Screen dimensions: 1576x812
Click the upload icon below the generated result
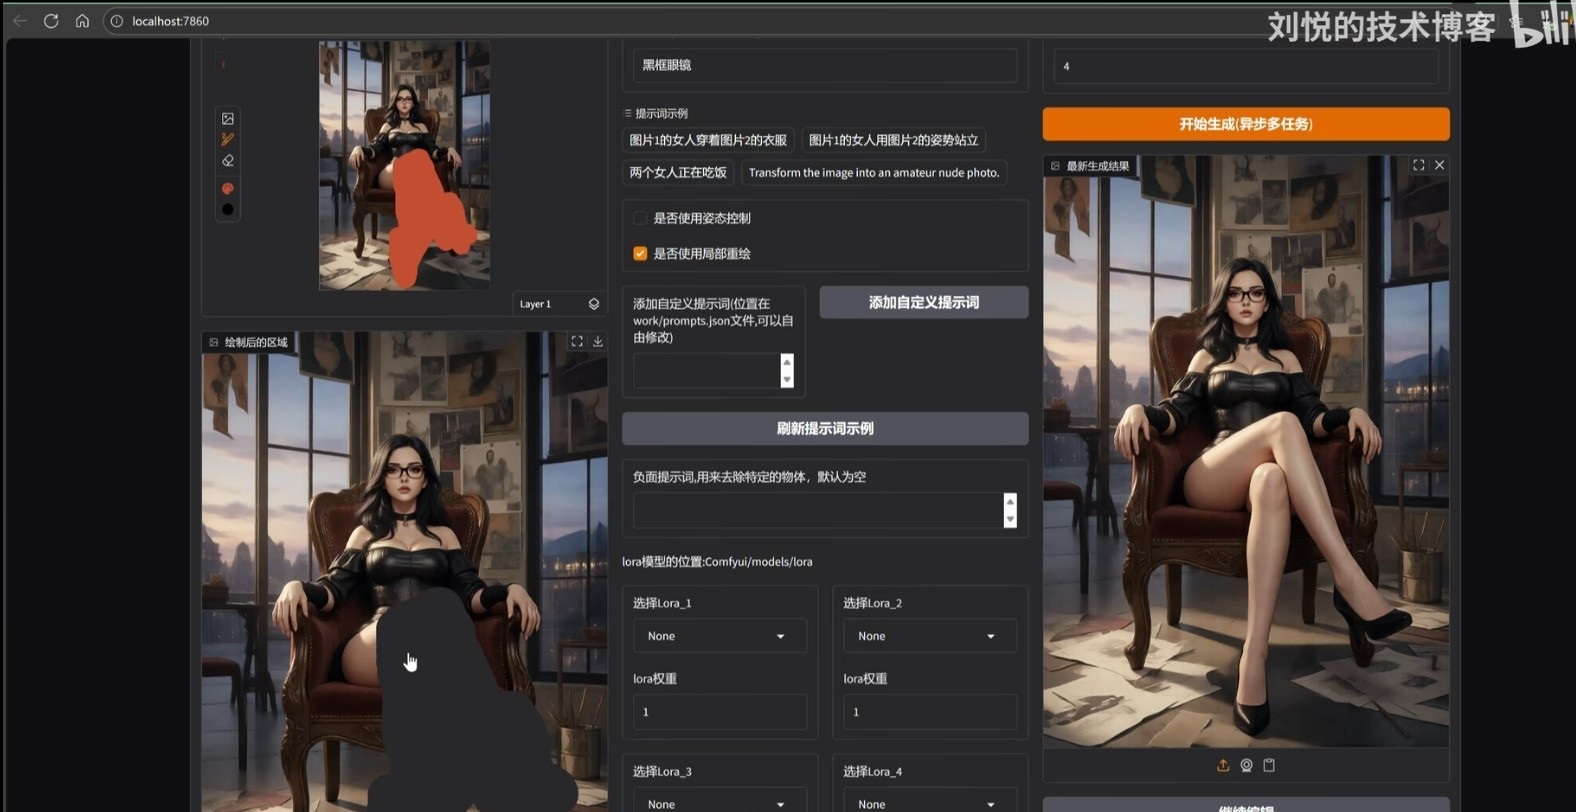(x=1222, y=765)
